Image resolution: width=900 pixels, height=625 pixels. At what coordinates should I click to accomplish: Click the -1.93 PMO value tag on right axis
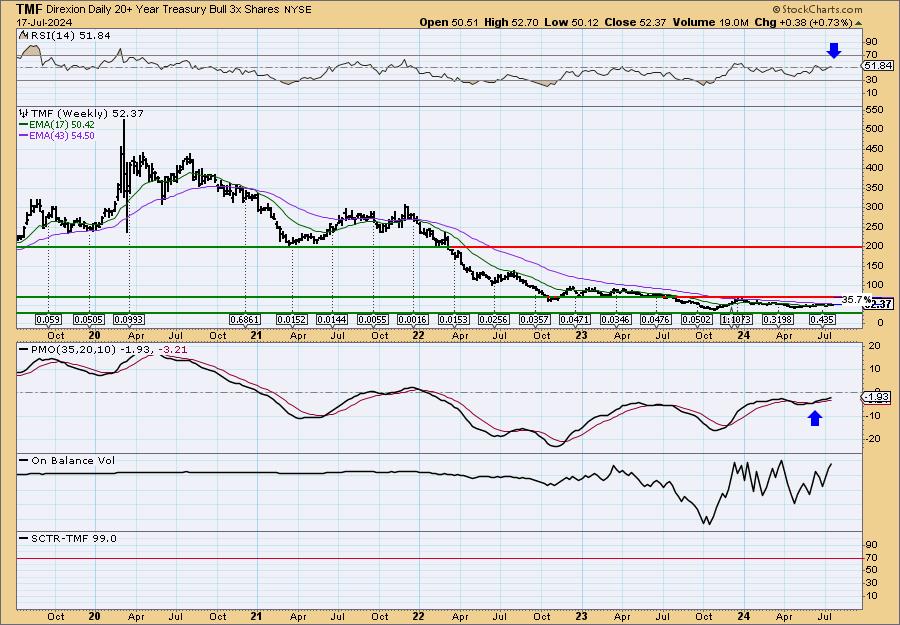(878, 397)
